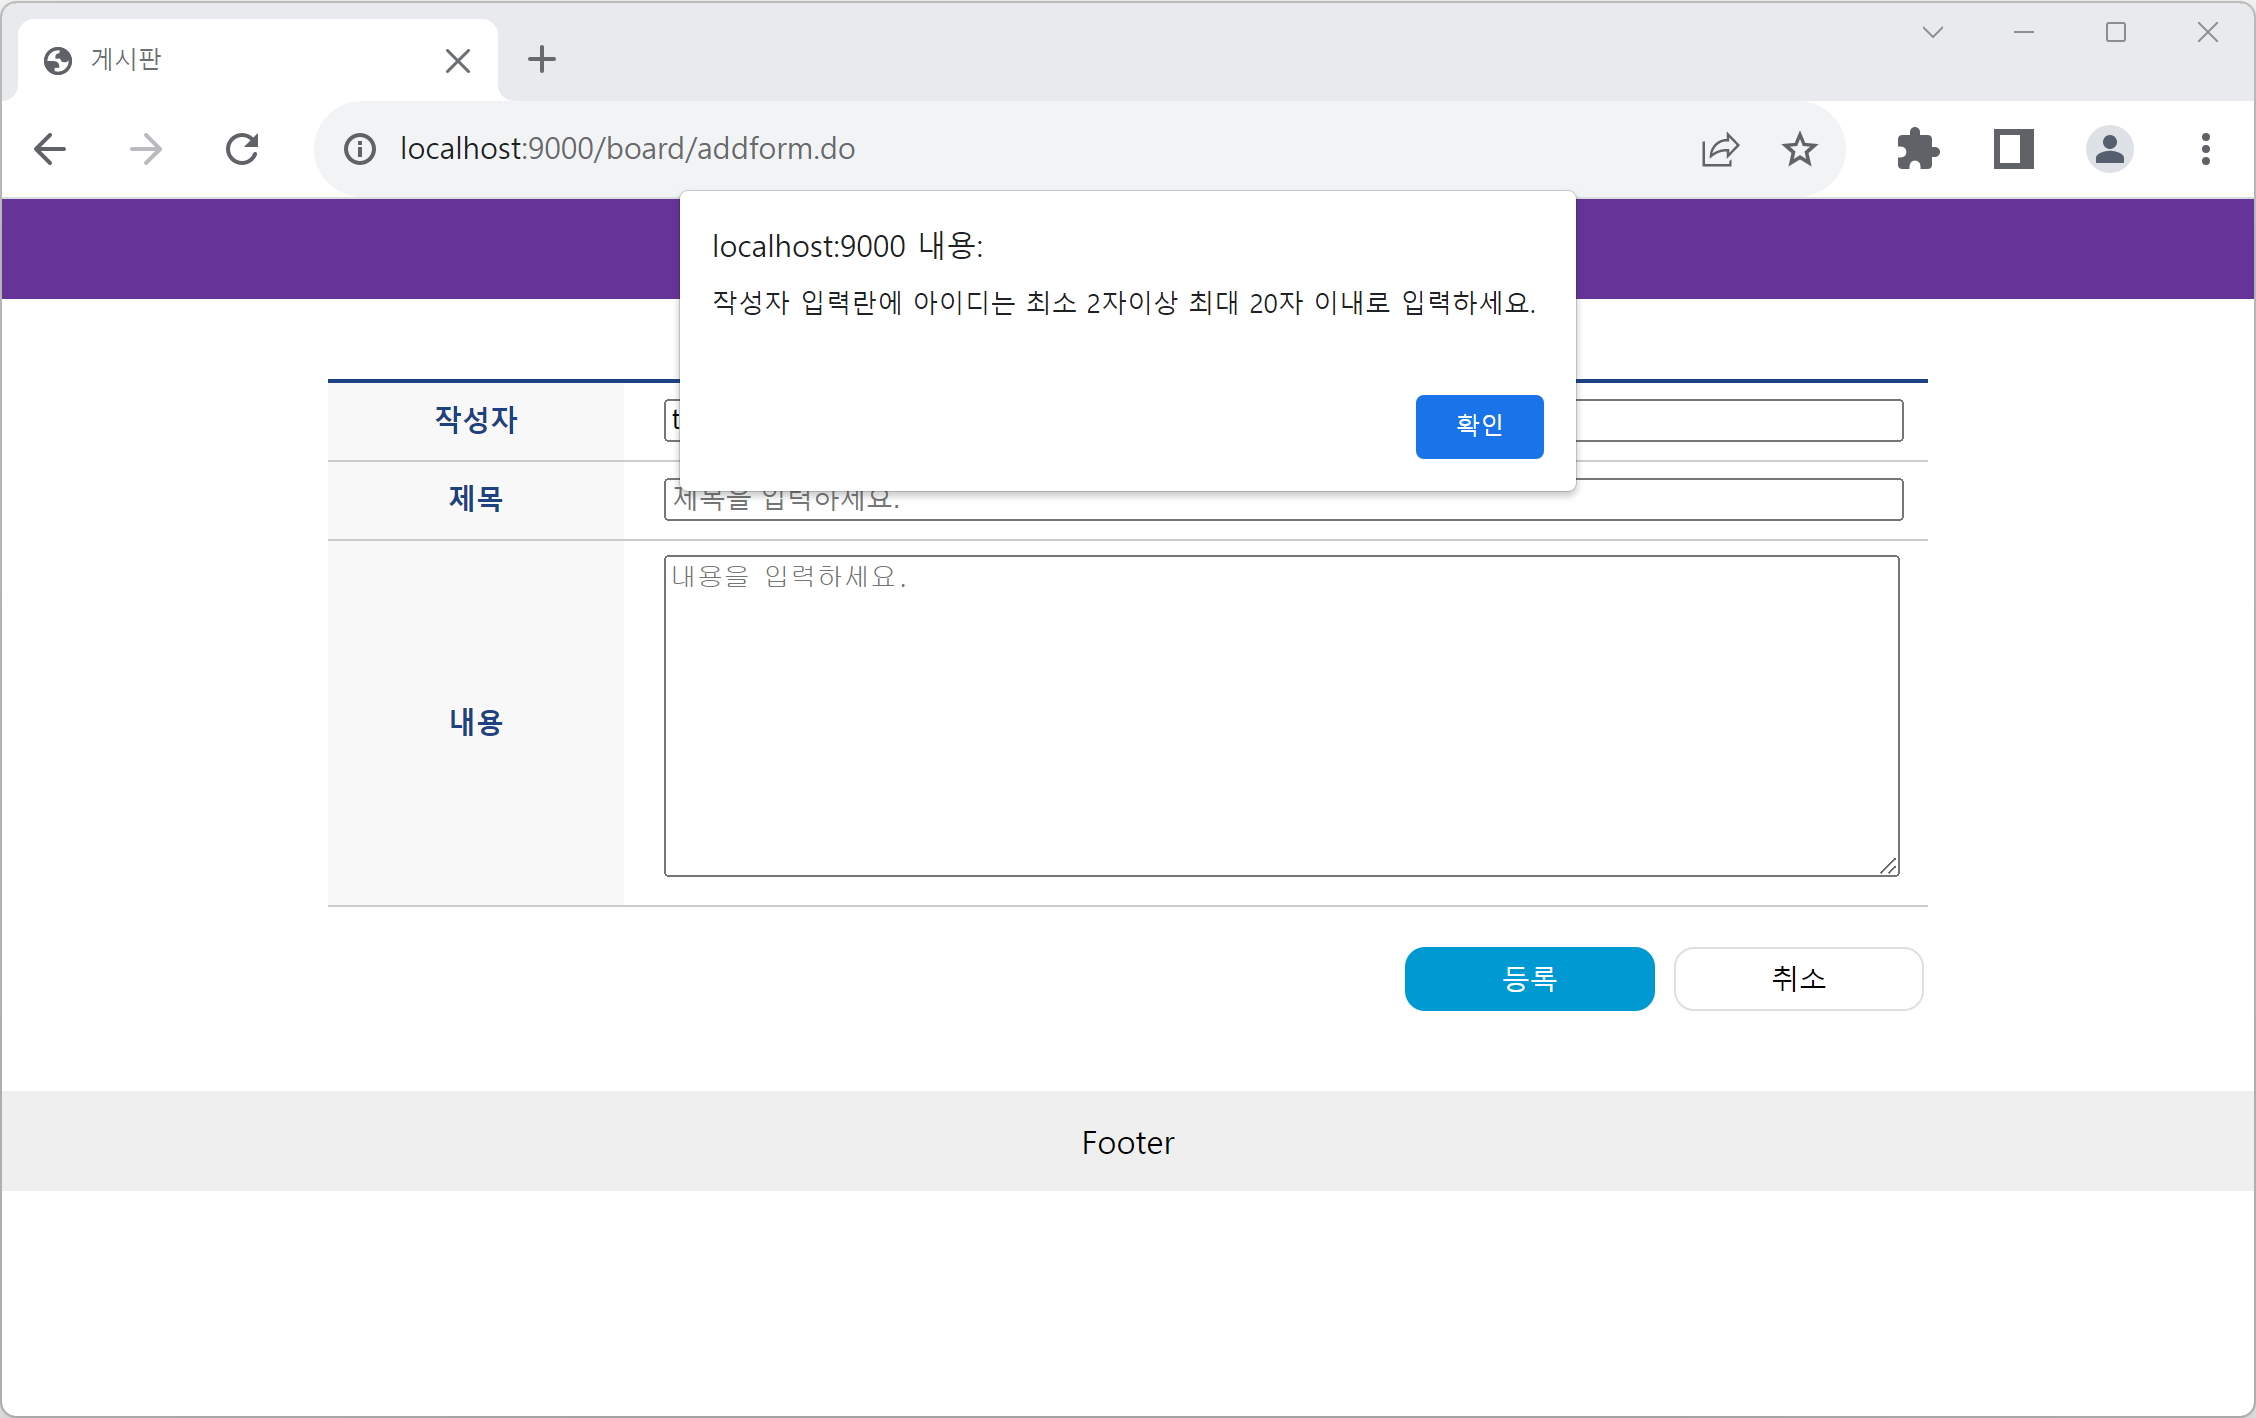The width and height of the screenshot is (2256, 1418).
Task: Bookmark this page with star icon
Action: 1800,150
